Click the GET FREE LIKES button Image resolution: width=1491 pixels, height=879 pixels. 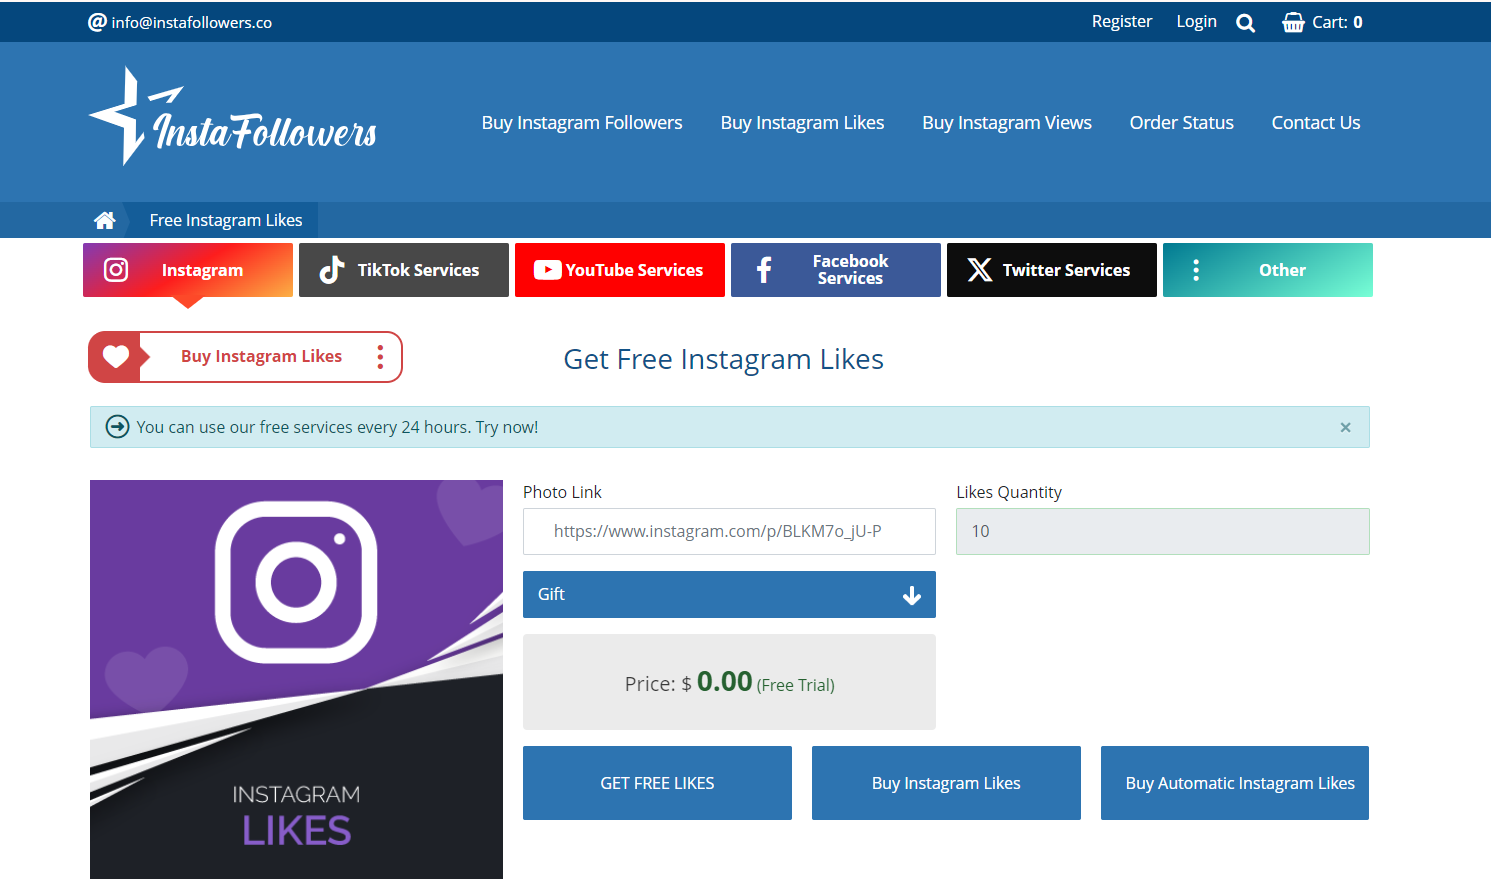(x=657, y=783)
